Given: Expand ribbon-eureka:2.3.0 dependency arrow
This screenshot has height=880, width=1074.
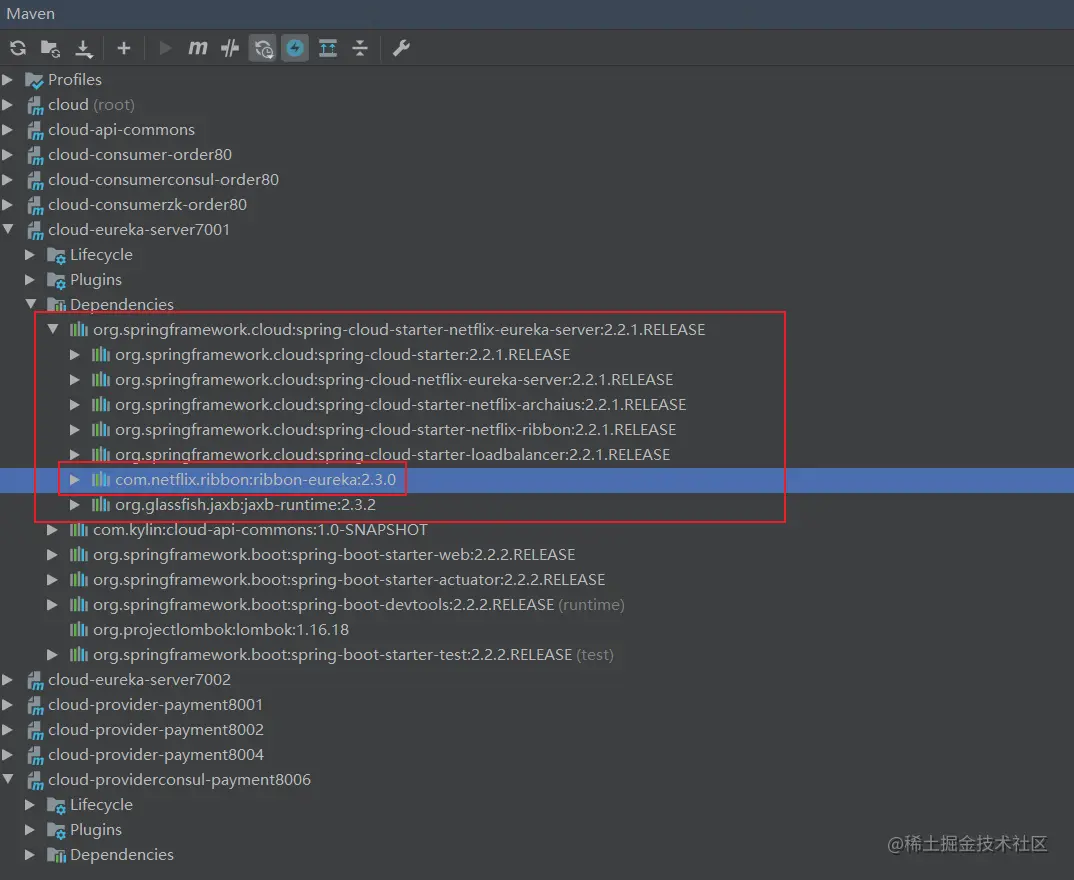Looking at the screenshot, I should pos(75,479).
